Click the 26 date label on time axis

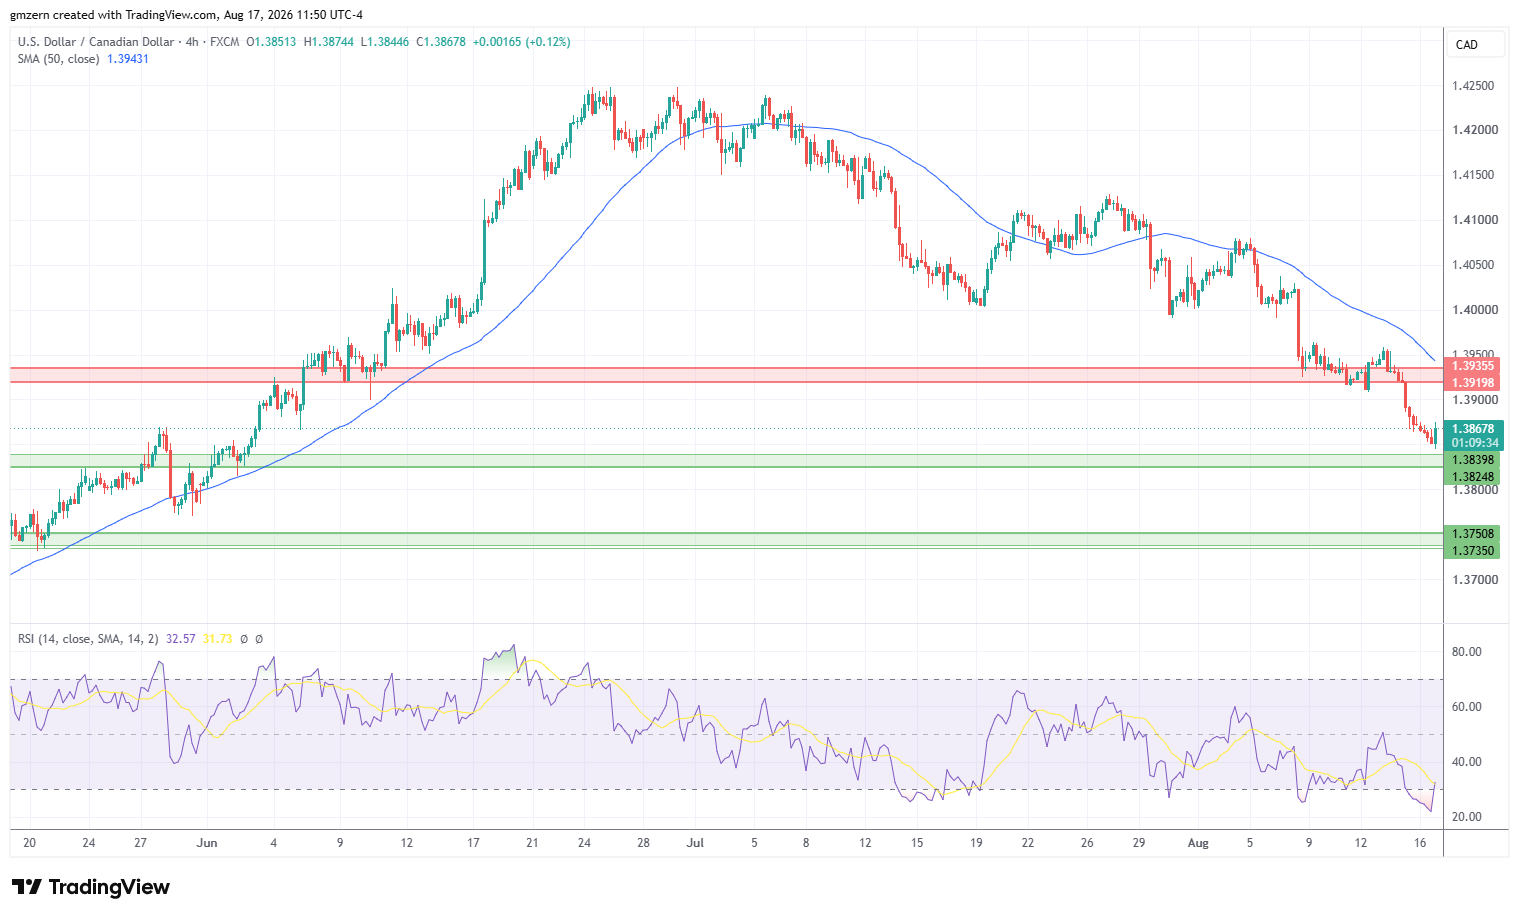1087,843
